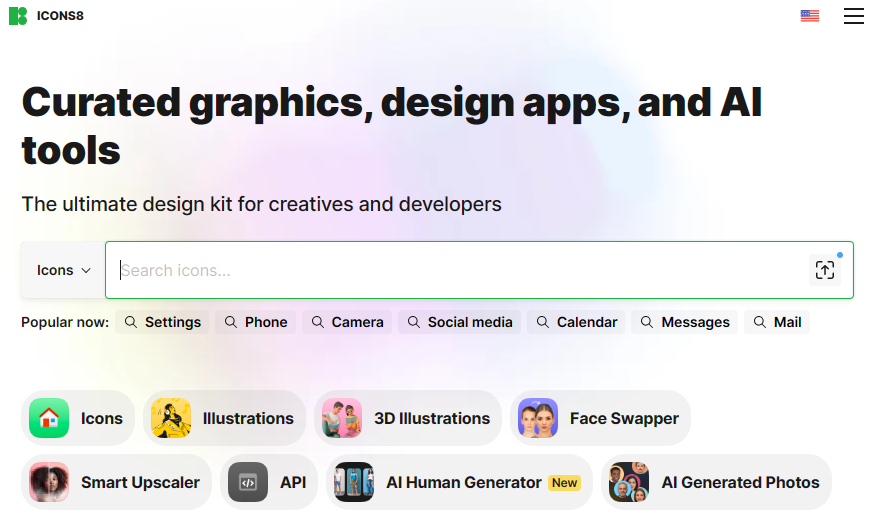877x517 pixels.
Task: Open the Face Swapper text link
Action: point(625,419)
